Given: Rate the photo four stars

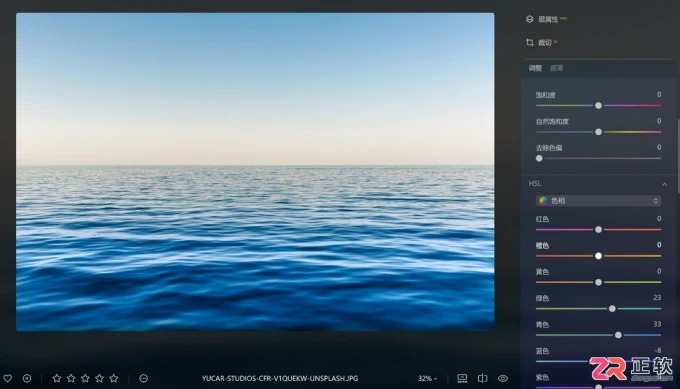Looking at the screenshot, I should pyautogui.click(x=99, y=378).
